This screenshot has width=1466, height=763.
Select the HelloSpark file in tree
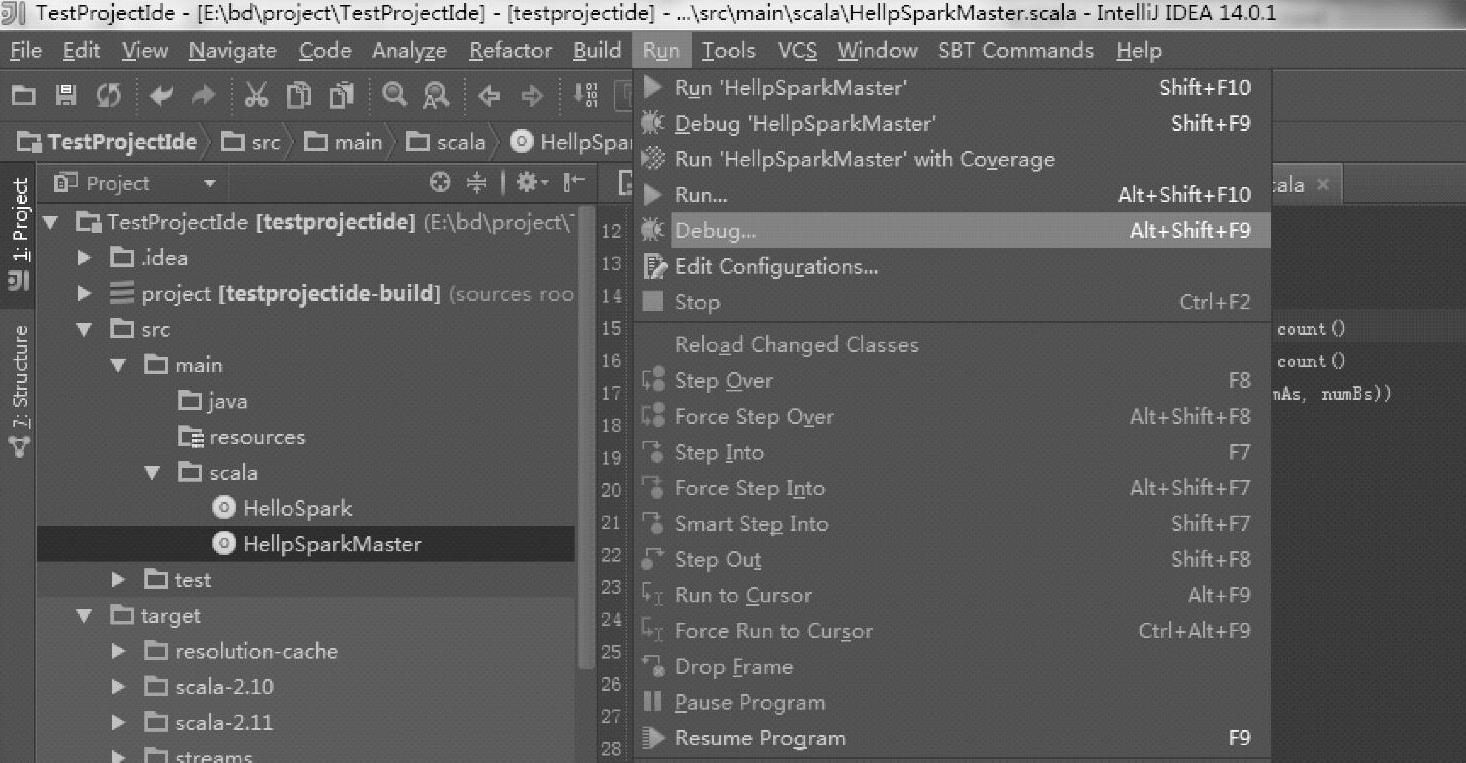point(283,509)
